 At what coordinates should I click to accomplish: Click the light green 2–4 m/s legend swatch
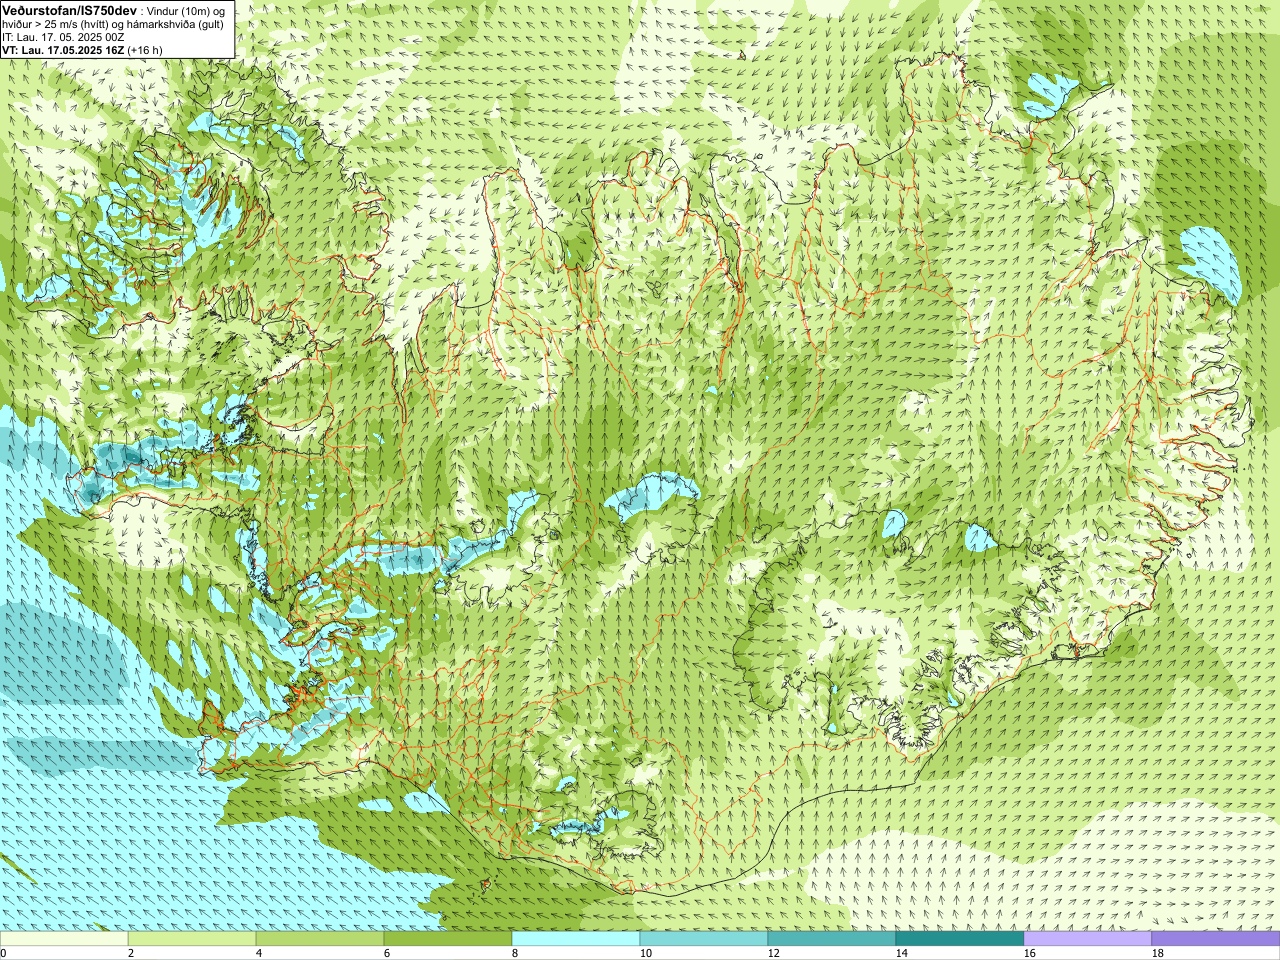click(x=192, y=939)
